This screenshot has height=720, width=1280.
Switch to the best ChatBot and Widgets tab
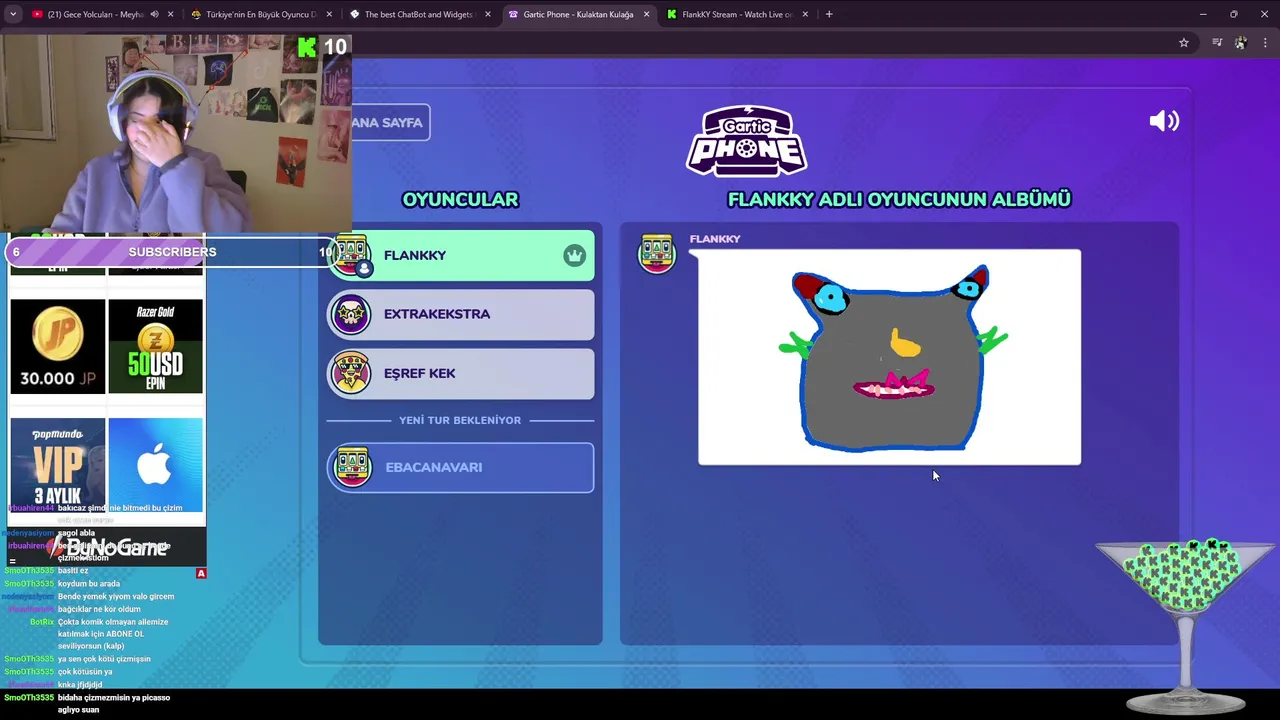tap(419, 14)
